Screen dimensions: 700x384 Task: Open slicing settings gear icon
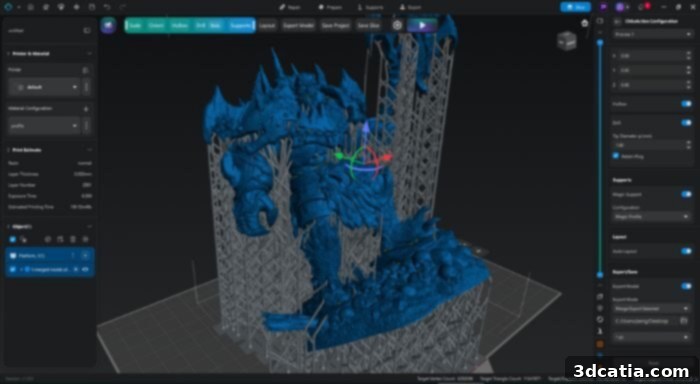(x=397, y=25)
